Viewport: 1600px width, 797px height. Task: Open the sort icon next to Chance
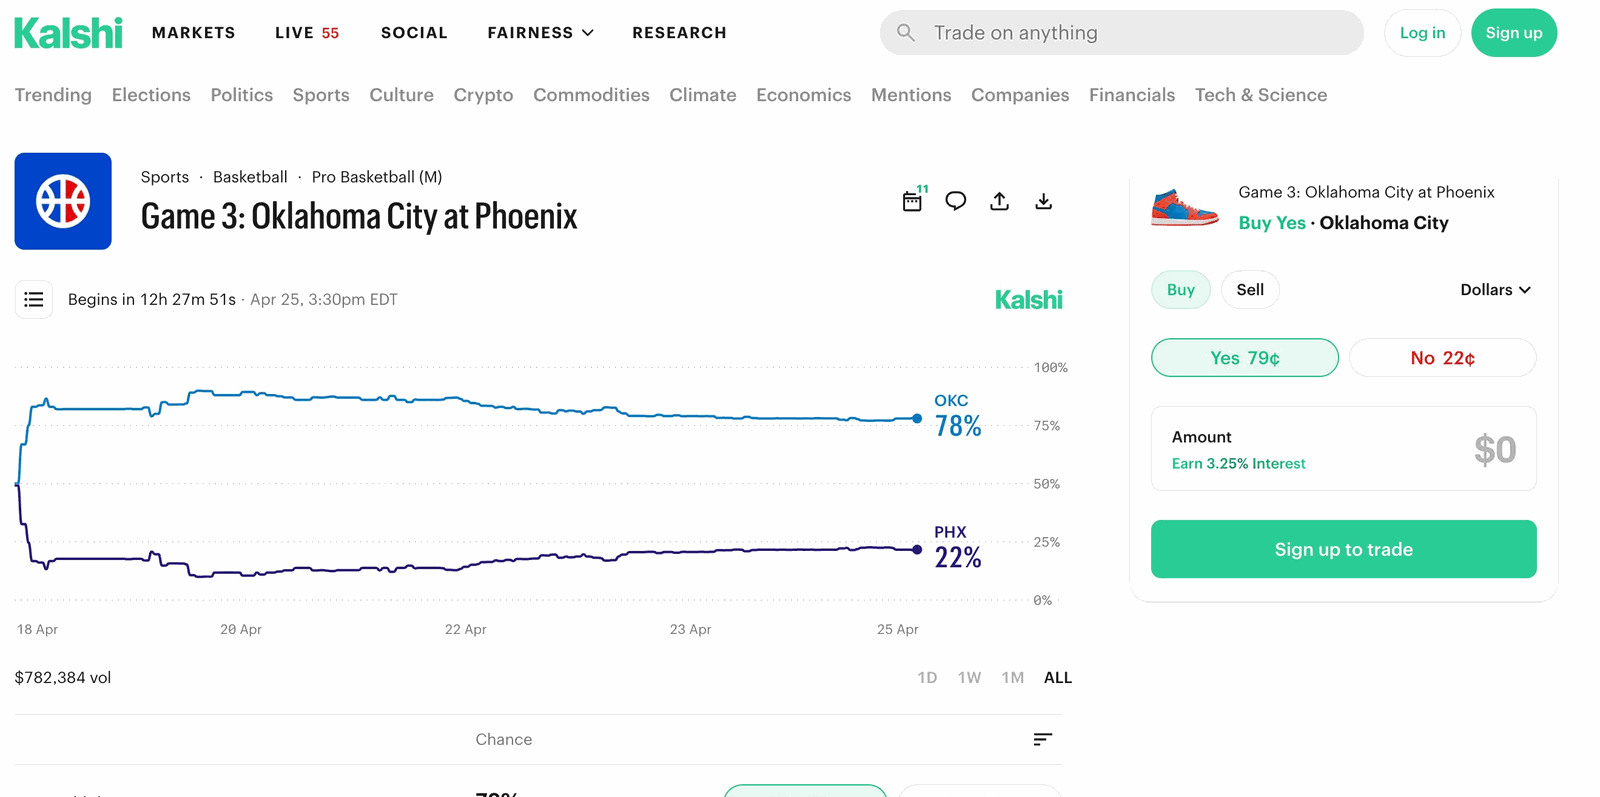click(x=1042, y=739)
